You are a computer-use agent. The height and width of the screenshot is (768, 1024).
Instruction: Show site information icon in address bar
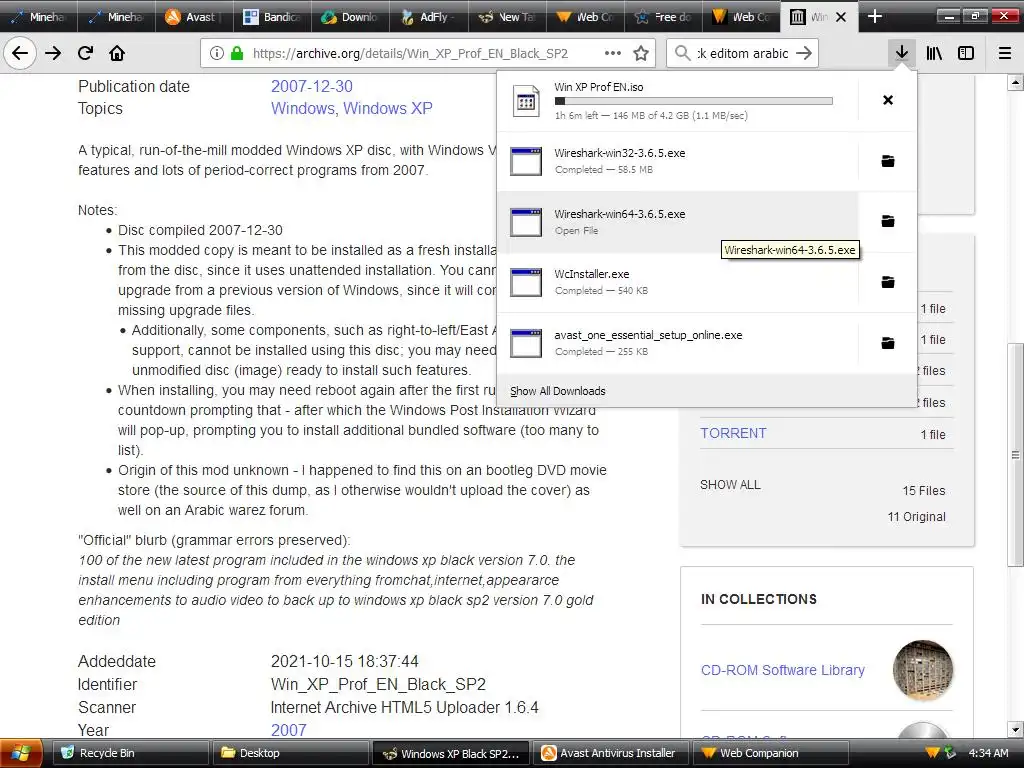217,53
